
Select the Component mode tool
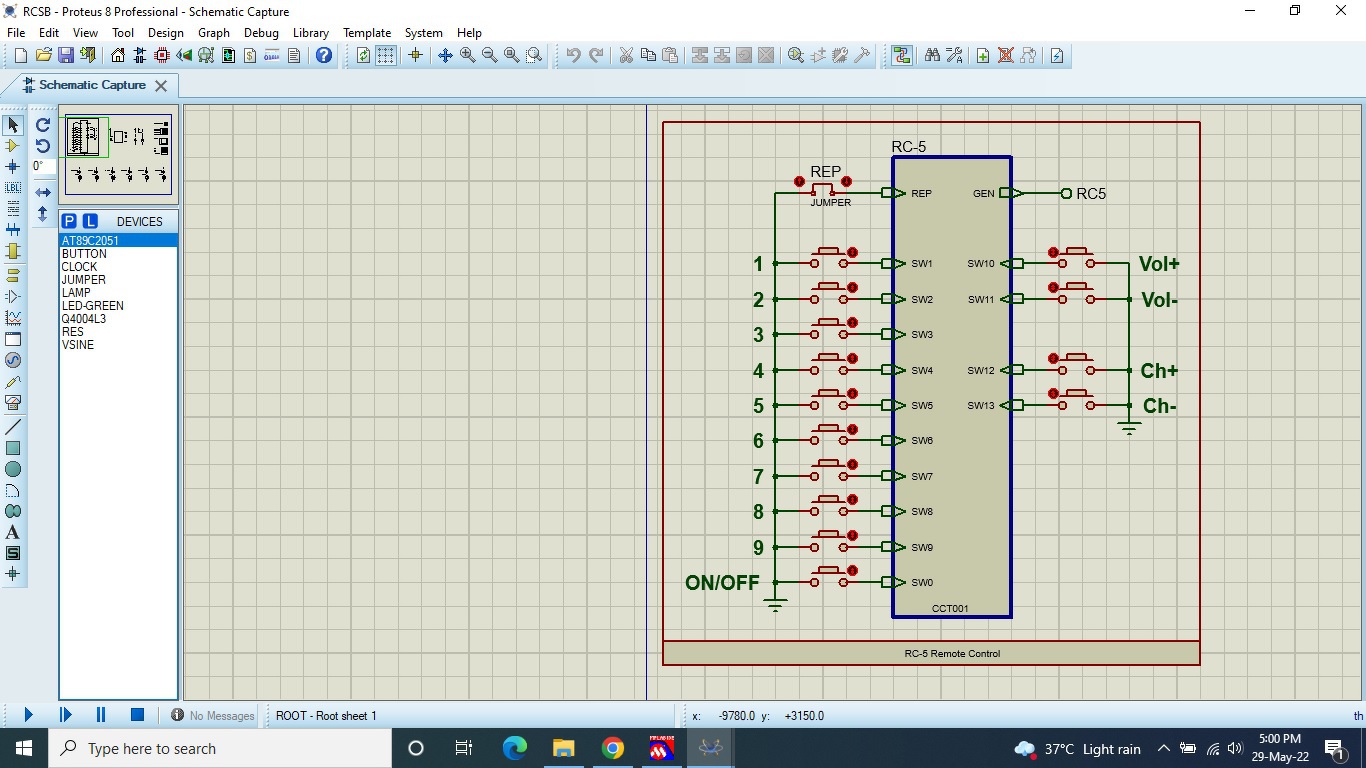pos(13,146)
